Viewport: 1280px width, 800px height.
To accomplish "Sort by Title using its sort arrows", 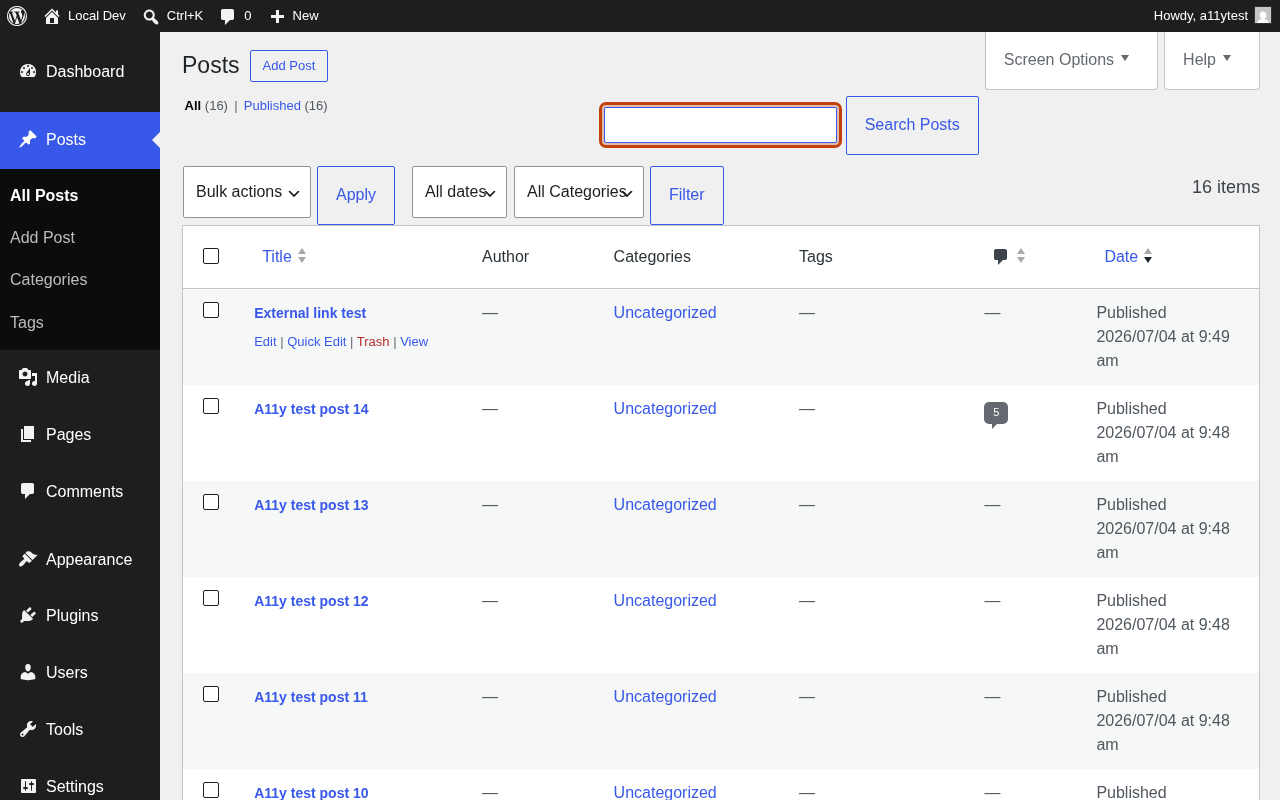I will [x=302, y=256].
